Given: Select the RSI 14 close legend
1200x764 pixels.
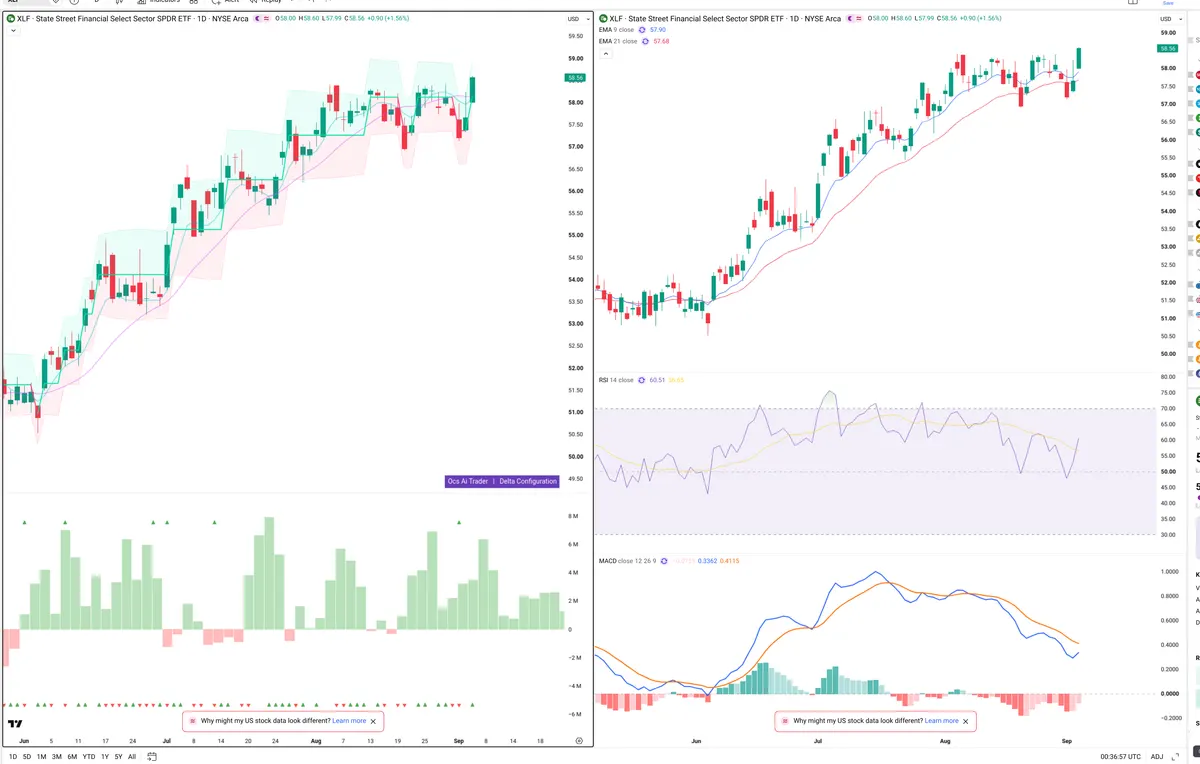Looking at the screenshot, I should tap(616, 380).
